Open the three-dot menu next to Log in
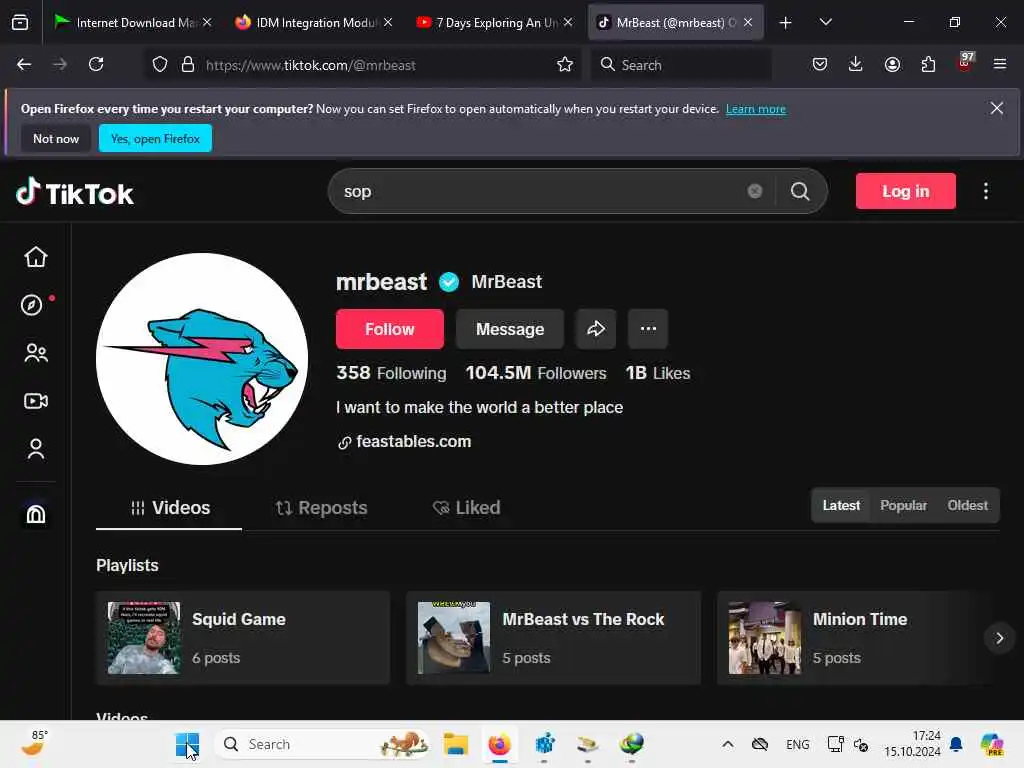This screenshot has width=1024, height=768. coord(985,191)
